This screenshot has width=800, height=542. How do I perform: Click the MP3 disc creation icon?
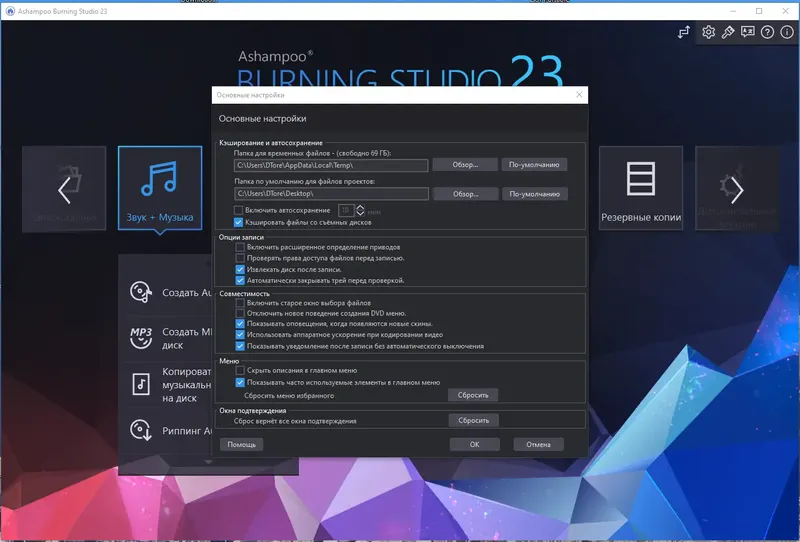tap(141, 338)
